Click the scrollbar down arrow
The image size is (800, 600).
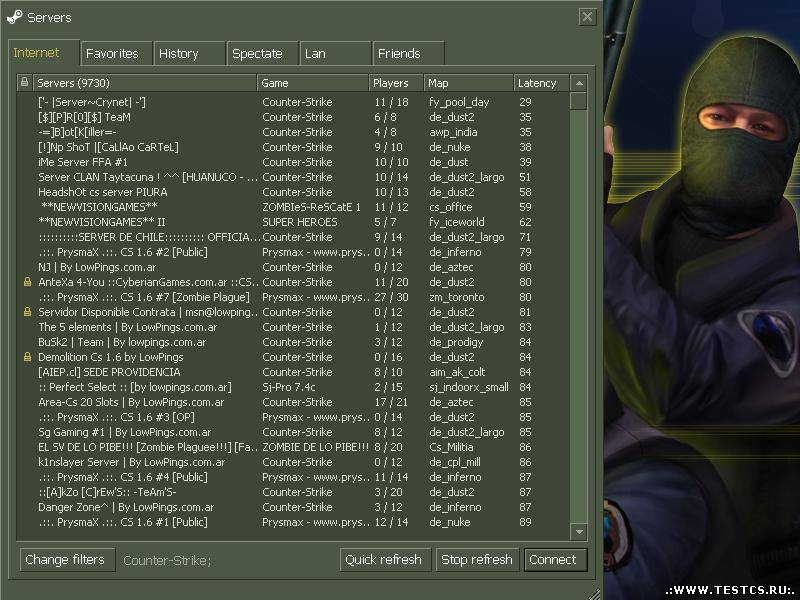[579, 531]
